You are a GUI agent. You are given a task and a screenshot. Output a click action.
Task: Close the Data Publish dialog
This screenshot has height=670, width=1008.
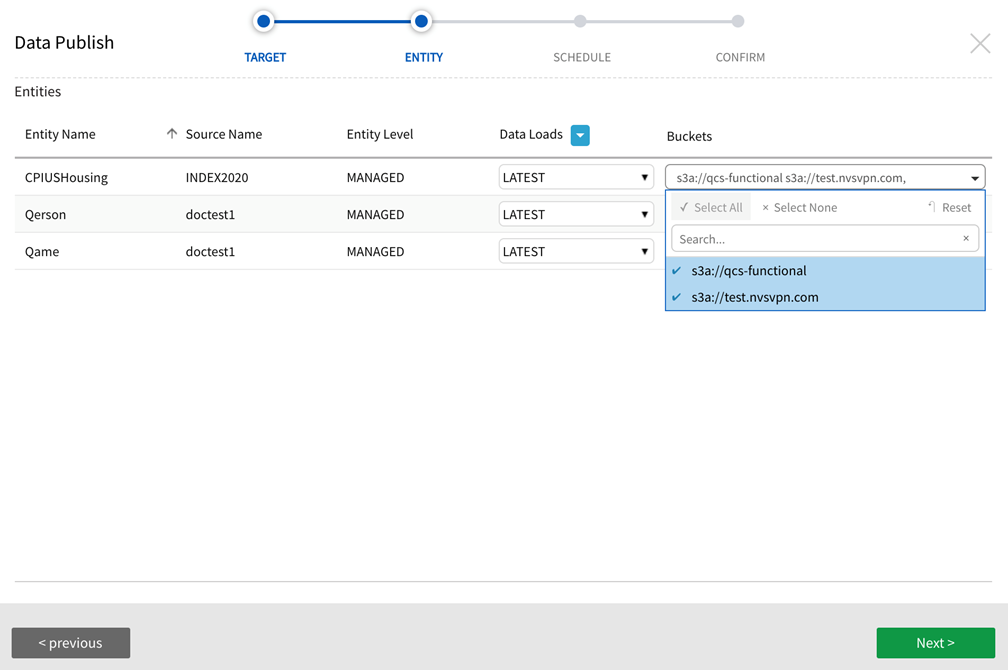[980, 43]
